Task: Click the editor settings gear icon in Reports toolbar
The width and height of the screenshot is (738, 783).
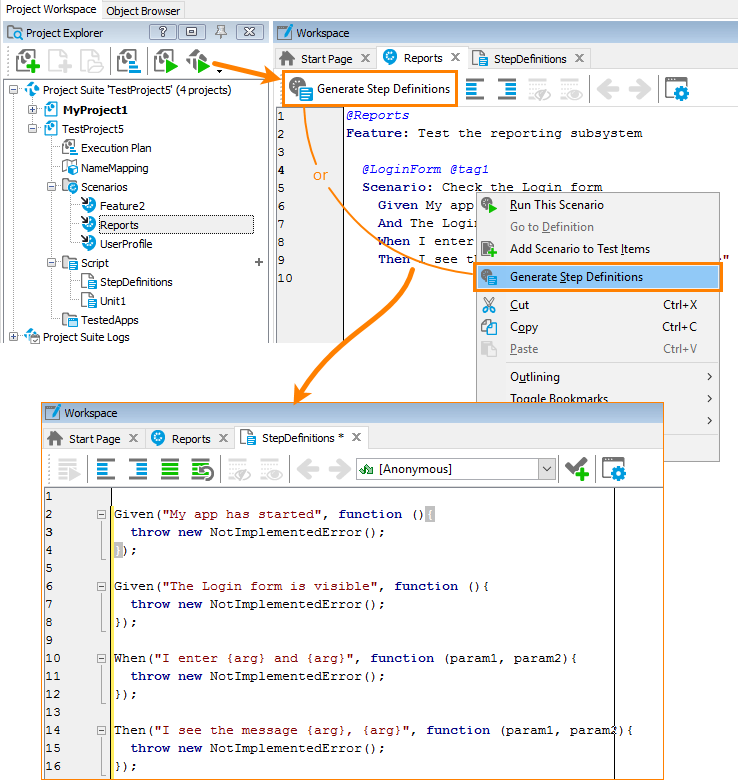Action: point(679,90)
